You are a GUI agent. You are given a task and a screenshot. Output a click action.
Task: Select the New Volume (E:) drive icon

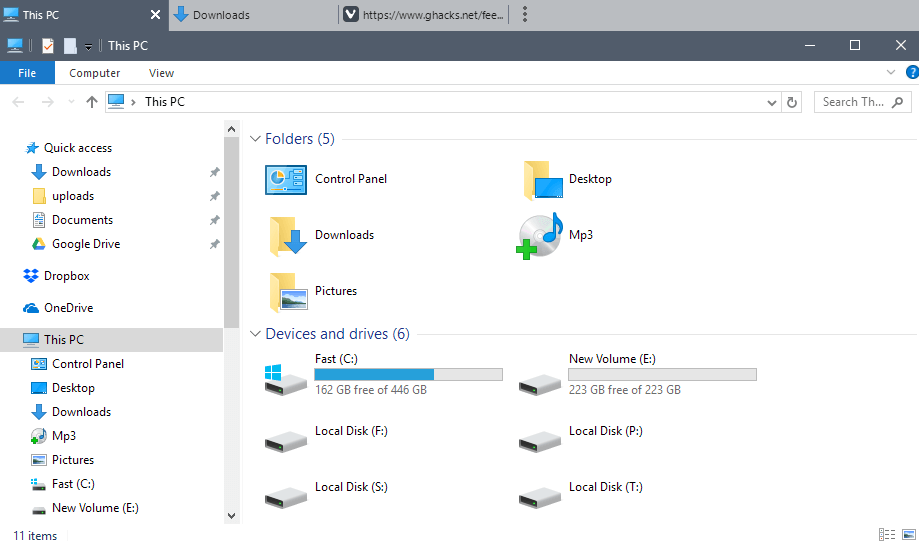pyautogui.click(x=540, y=385)
